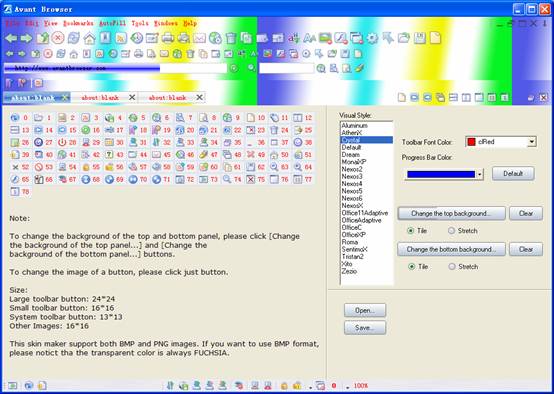The image size is (554, 394).
Task: Open the Toolbar Font Color clRed dropdown
Action: coord(531,142)
